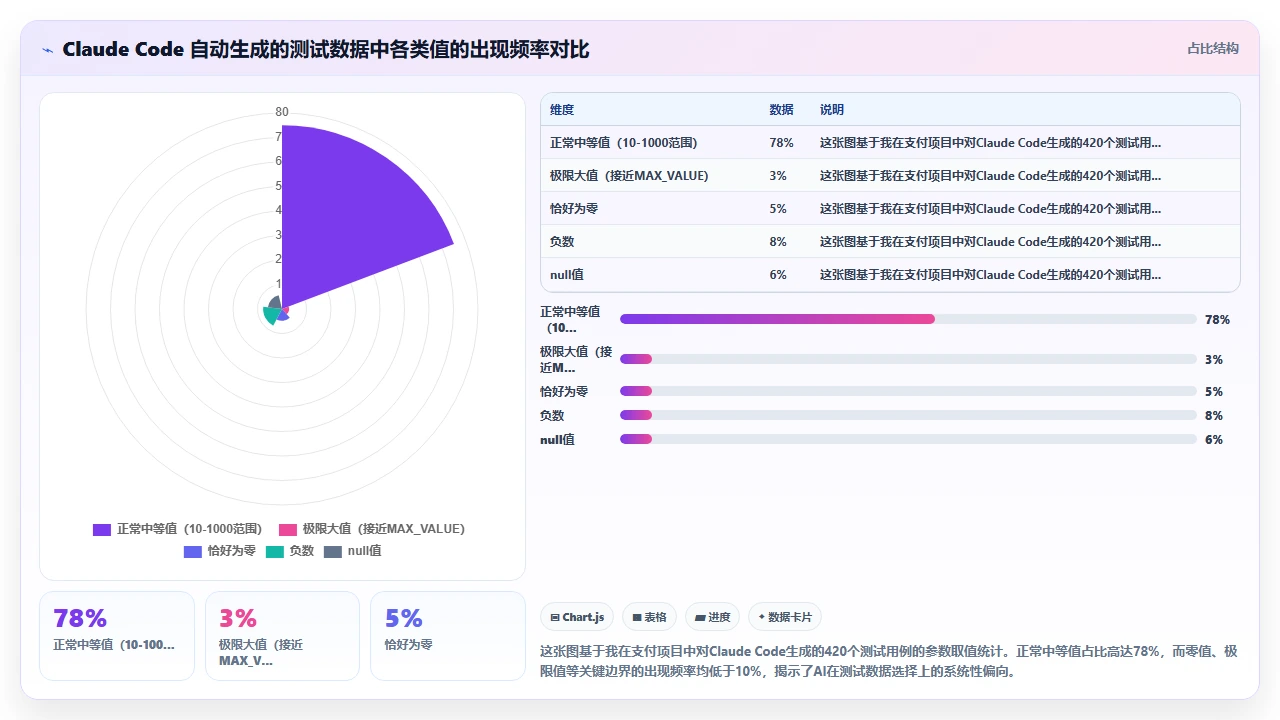Viewport: 1280px width, 720px height.
Task: Click the 占比结构 label at top right
Action: click(1213, 48)
